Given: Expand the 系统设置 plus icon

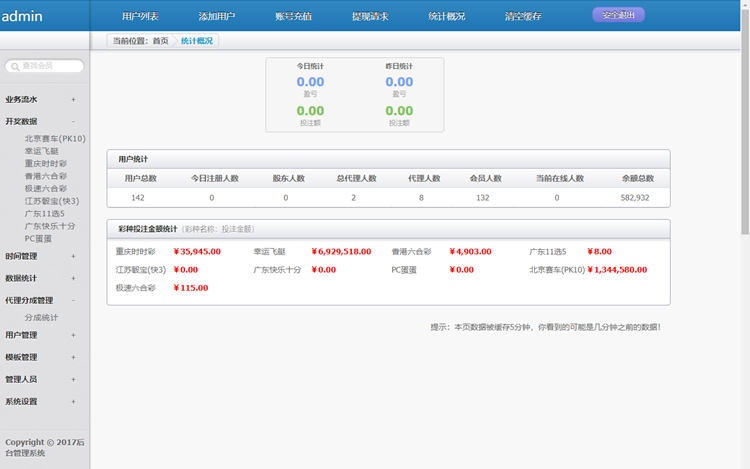Looking at the screenshot, I should click(73, 401).
